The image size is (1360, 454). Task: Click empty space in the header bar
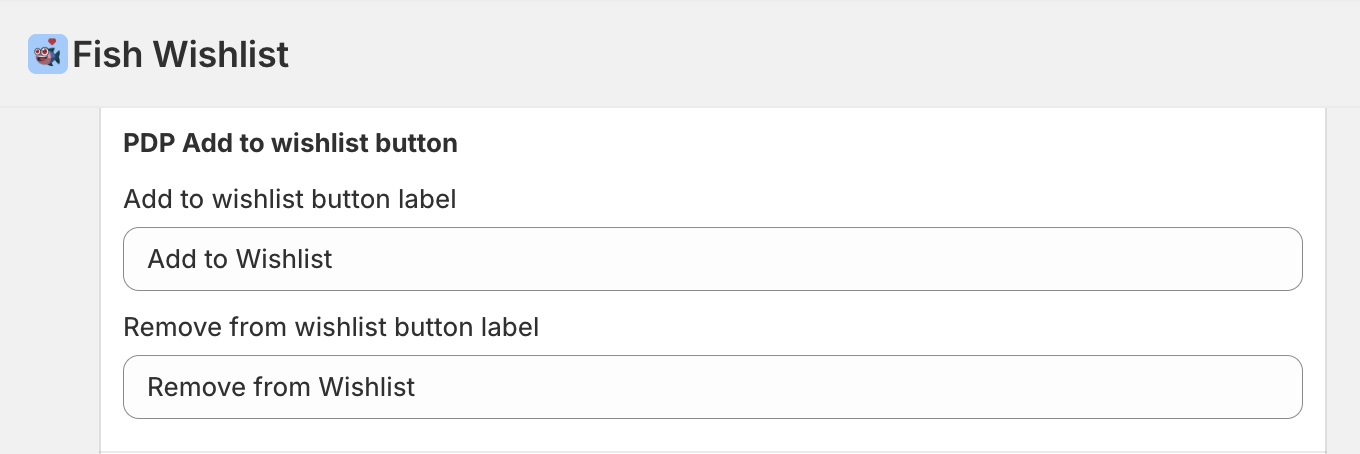800,54
